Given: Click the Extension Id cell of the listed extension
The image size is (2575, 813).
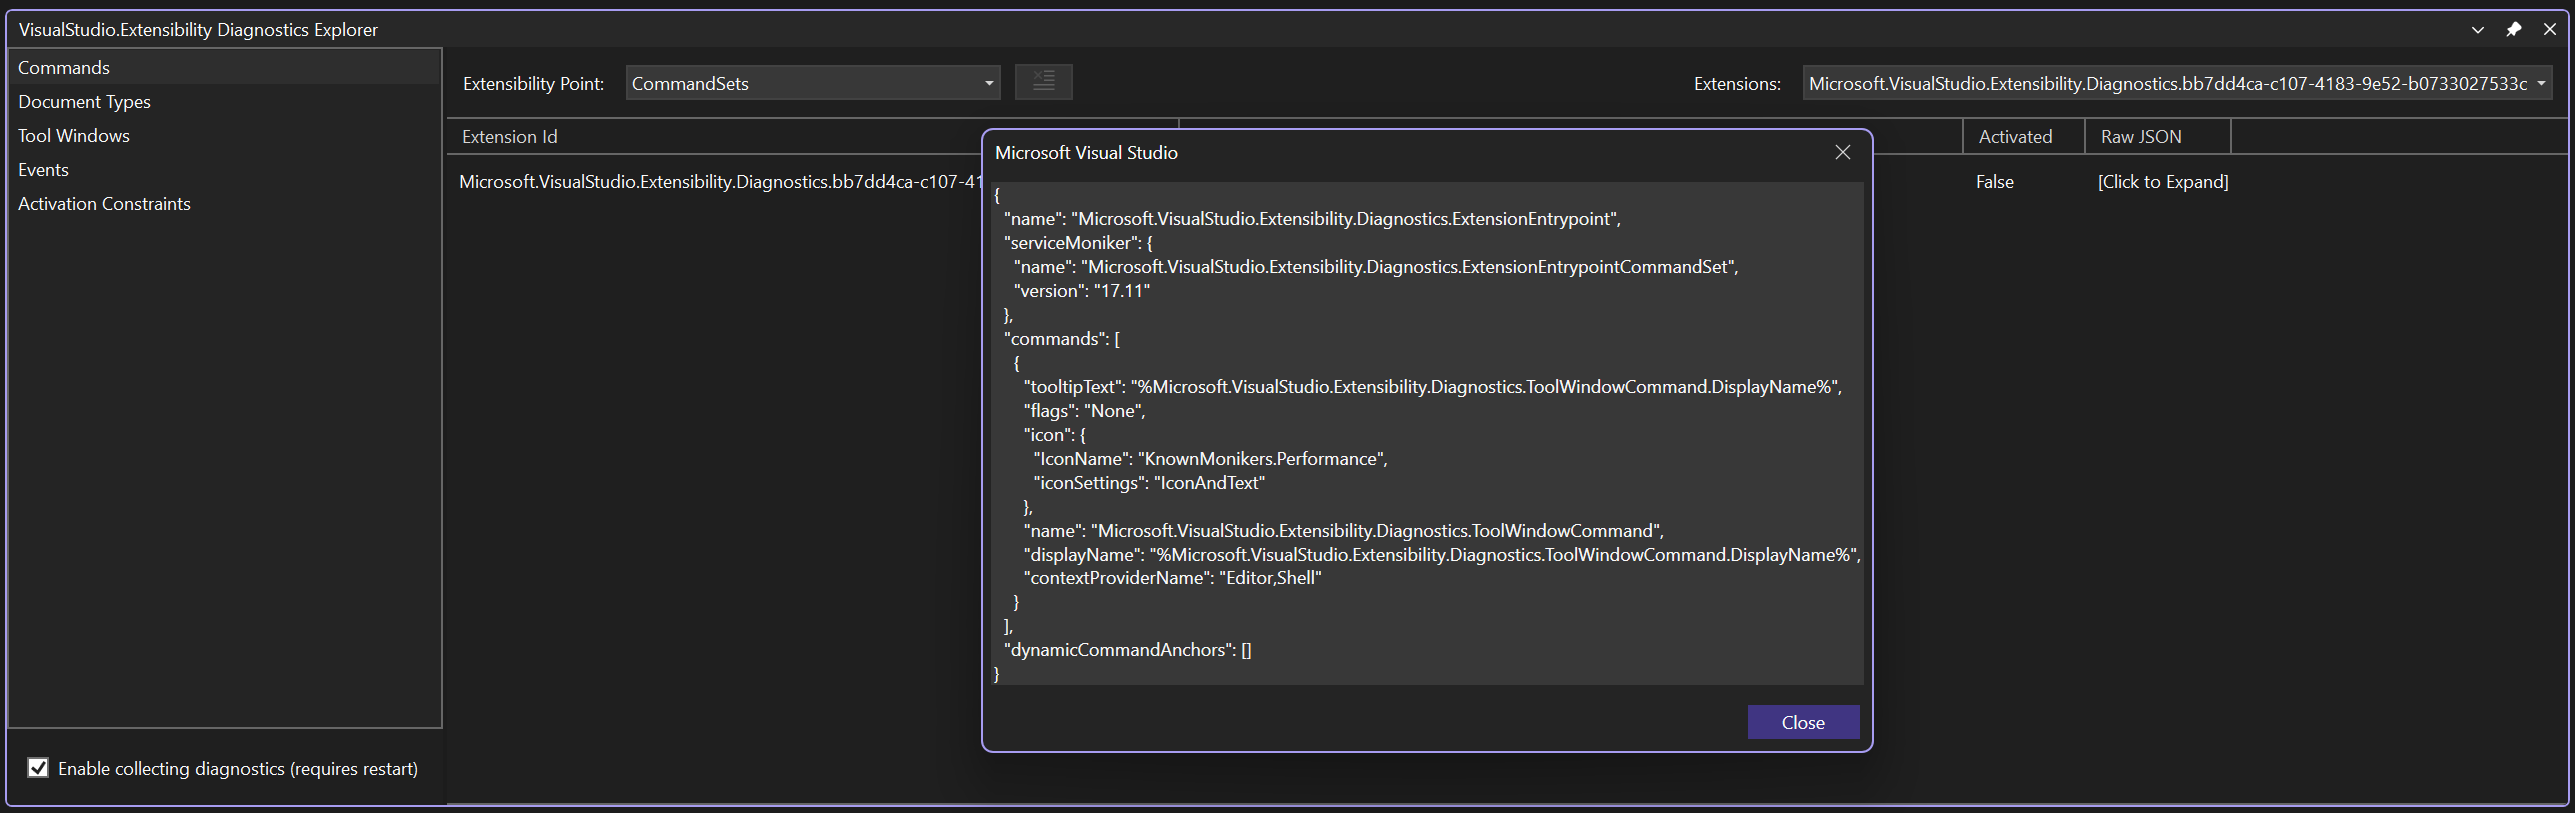Looking at the screenshot, I should click(x=720, y=181).
